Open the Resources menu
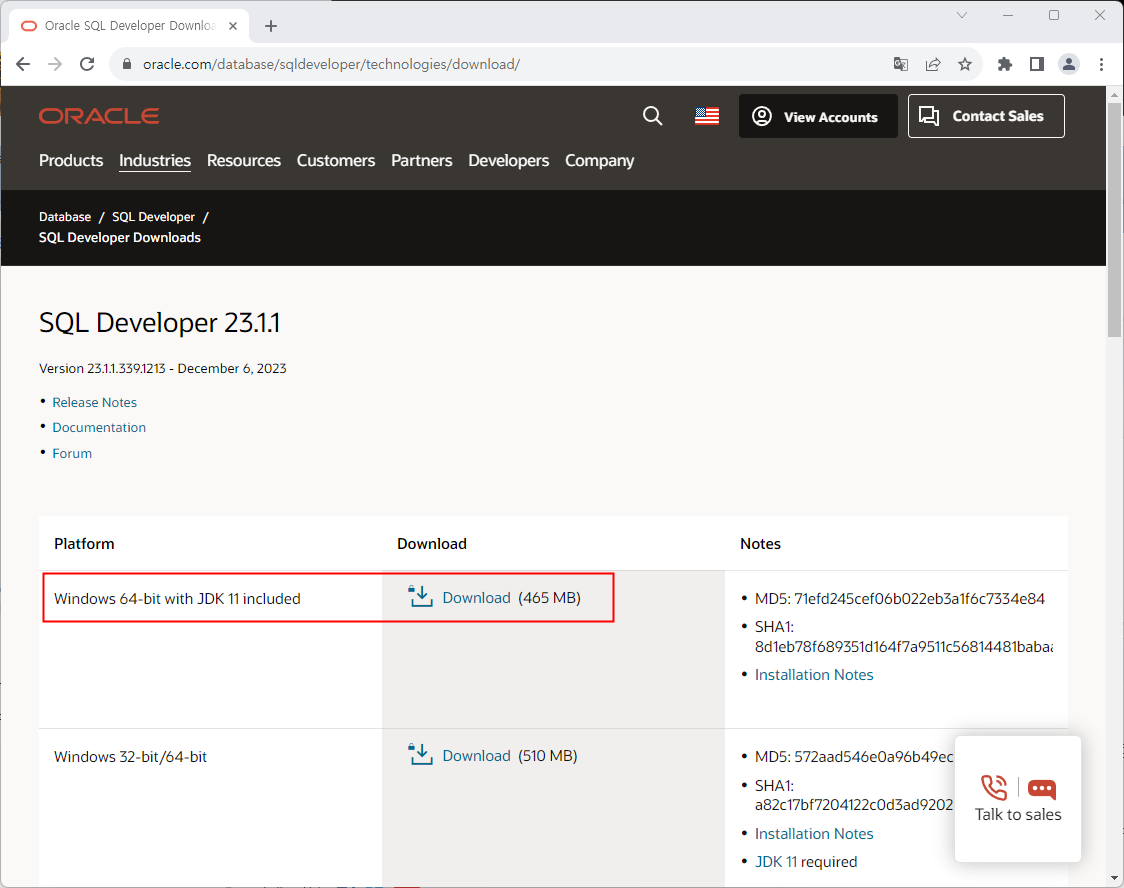The width and height of the screenshot is (1124, 888). pyautogui.click(x=244, y=161)
